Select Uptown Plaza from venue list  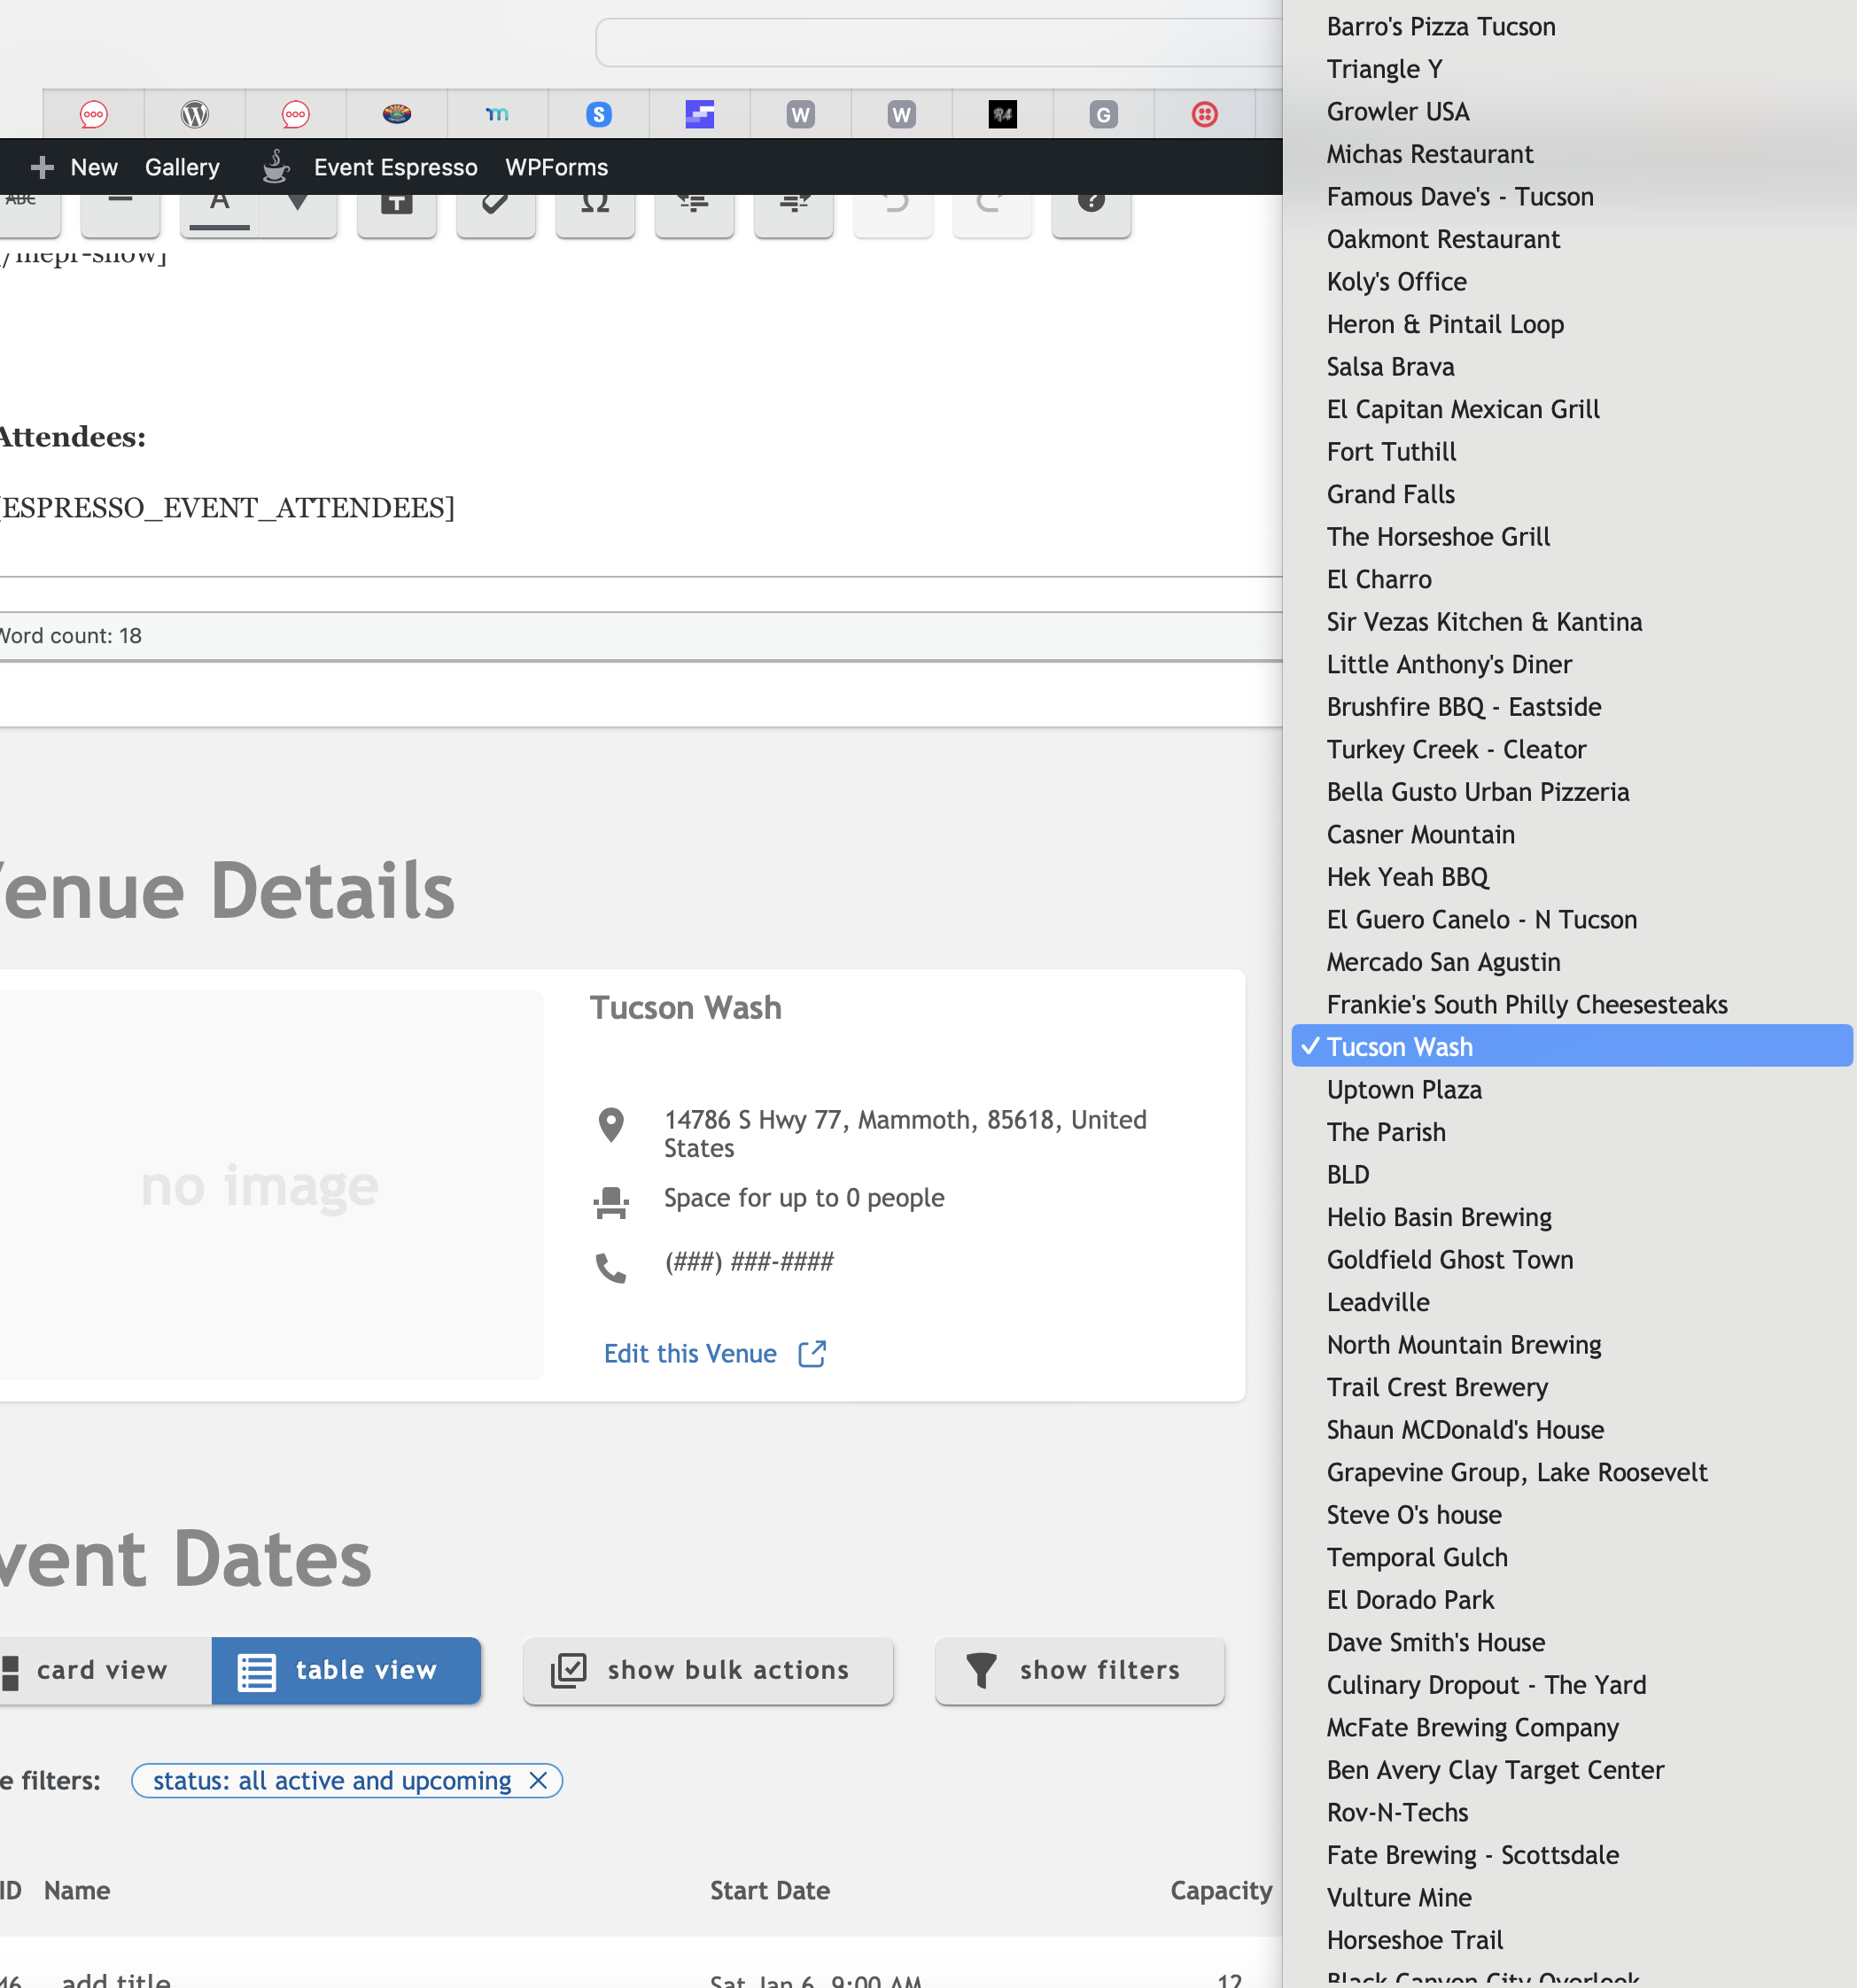[x=1404, y=1089]
